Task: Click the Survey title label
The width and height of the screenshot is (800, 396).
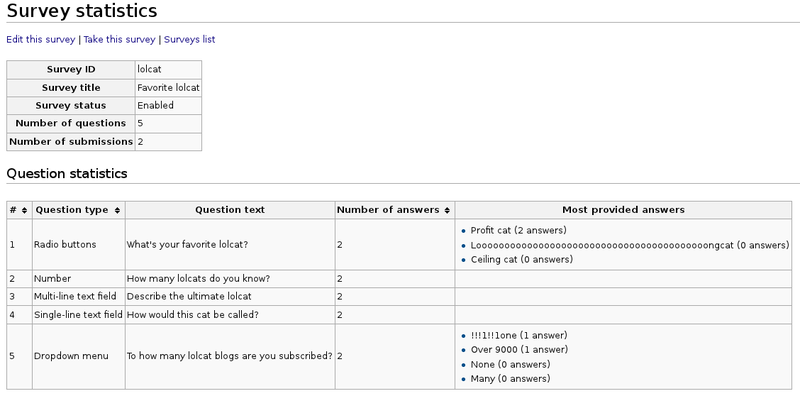Action: pos(71,88)
